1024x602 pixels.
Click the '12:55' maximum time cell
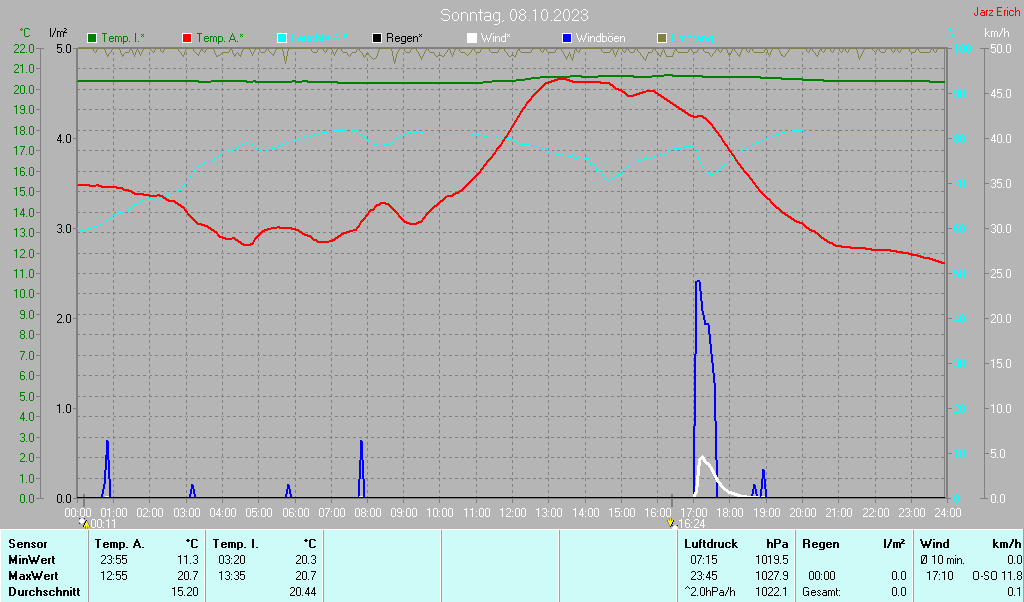[x=114, y=577]
